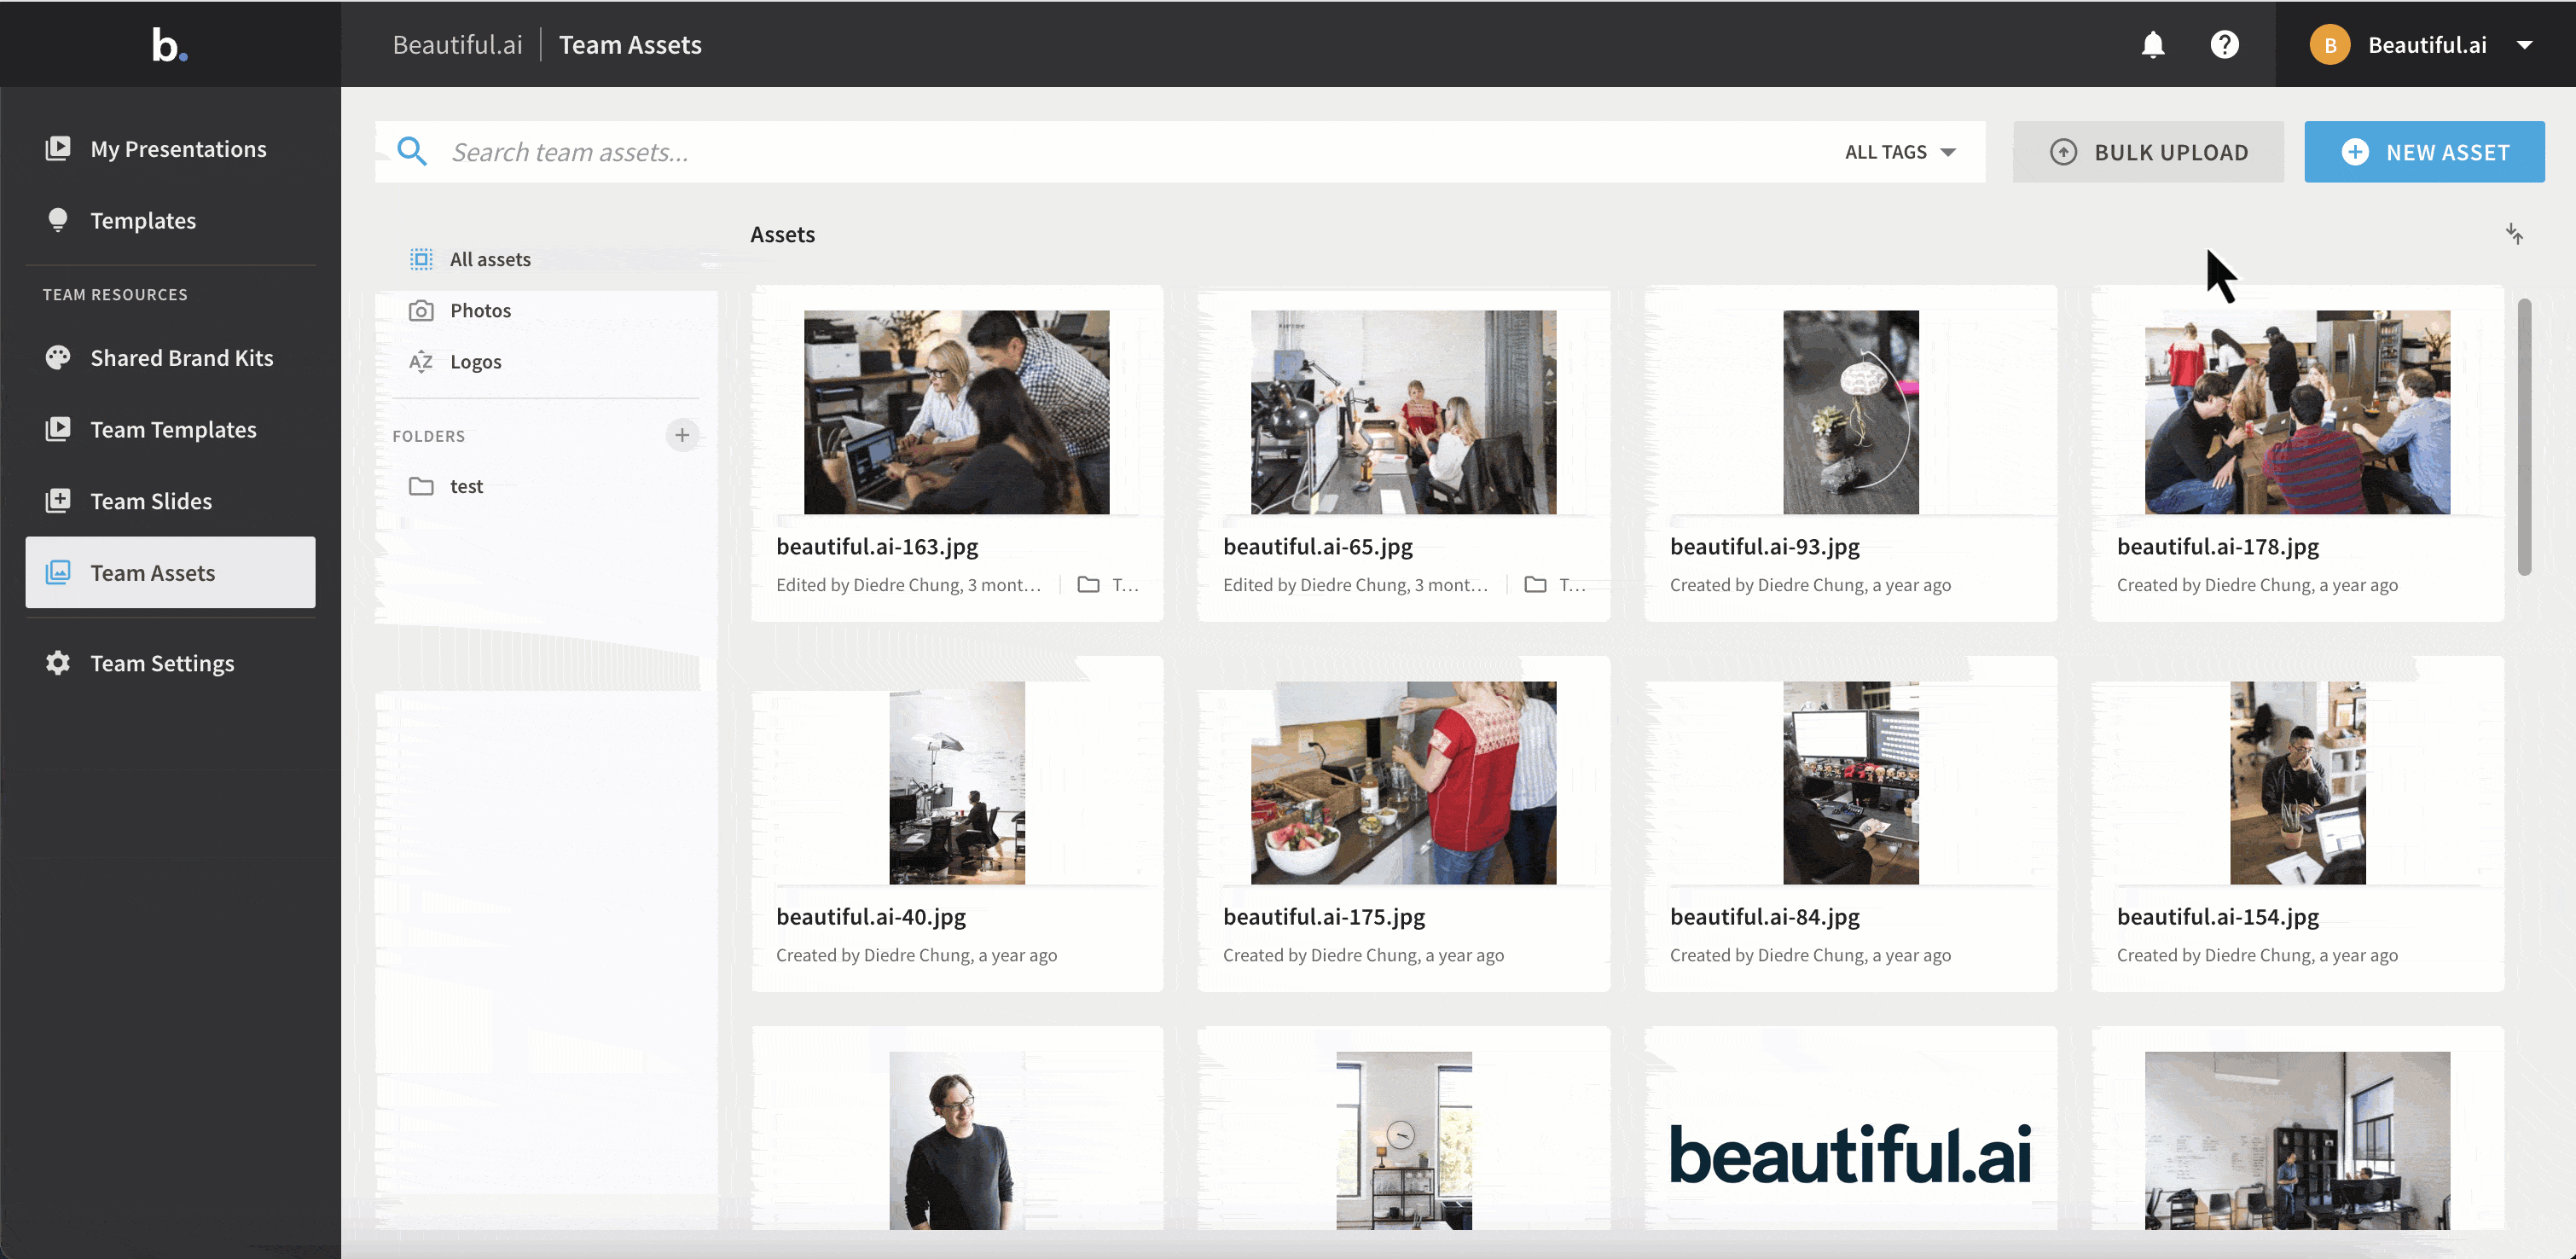Click the search magnifier icon
The width and height of the screenshot is (2576, 1259).
(412, 152)
